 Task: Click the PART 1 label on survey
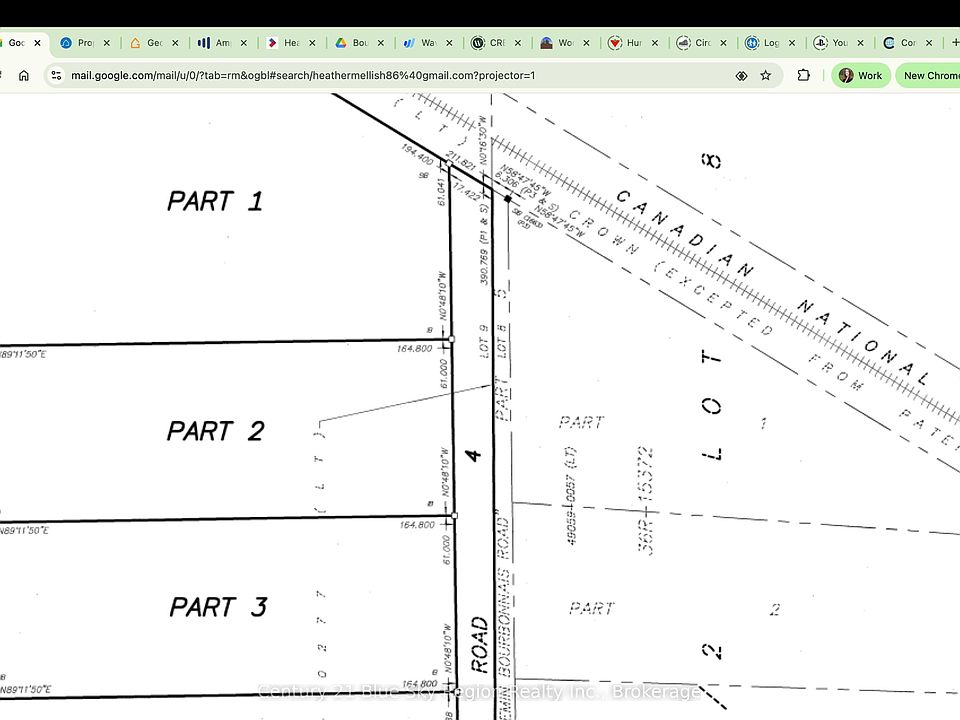[x=216, y=201]
